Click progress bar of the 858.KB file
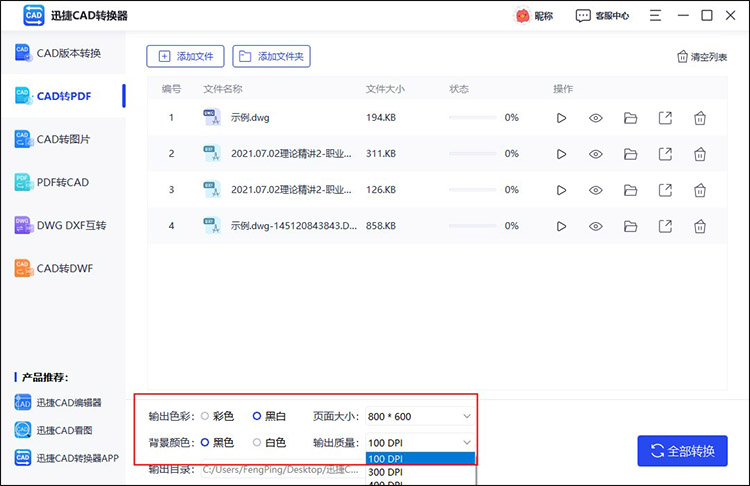This screenshot has width=750, height=486. tap(473, 226)
